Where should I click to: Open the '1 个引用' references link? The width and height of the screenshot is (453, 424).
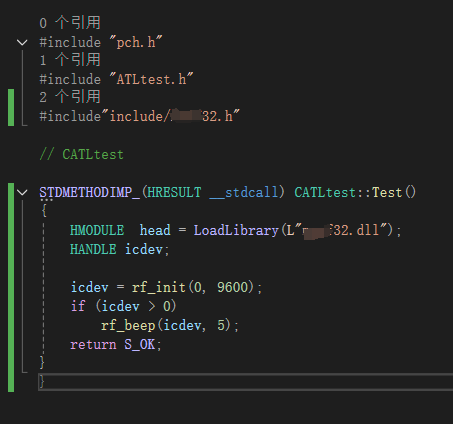pos(70,60)
